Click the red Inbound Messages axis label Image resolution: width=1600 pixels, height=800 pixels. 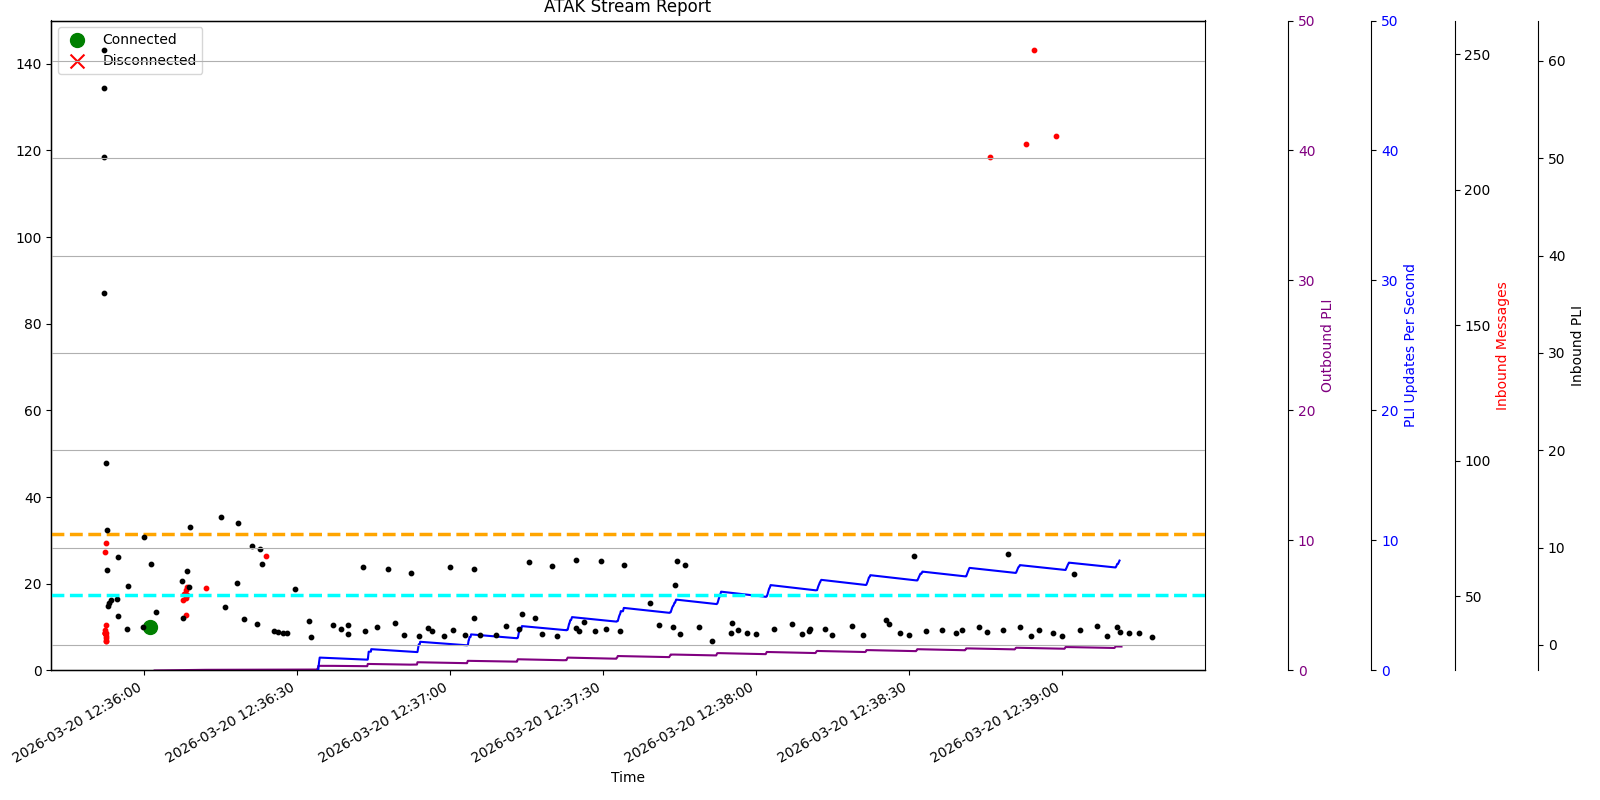pos(1501,346)
